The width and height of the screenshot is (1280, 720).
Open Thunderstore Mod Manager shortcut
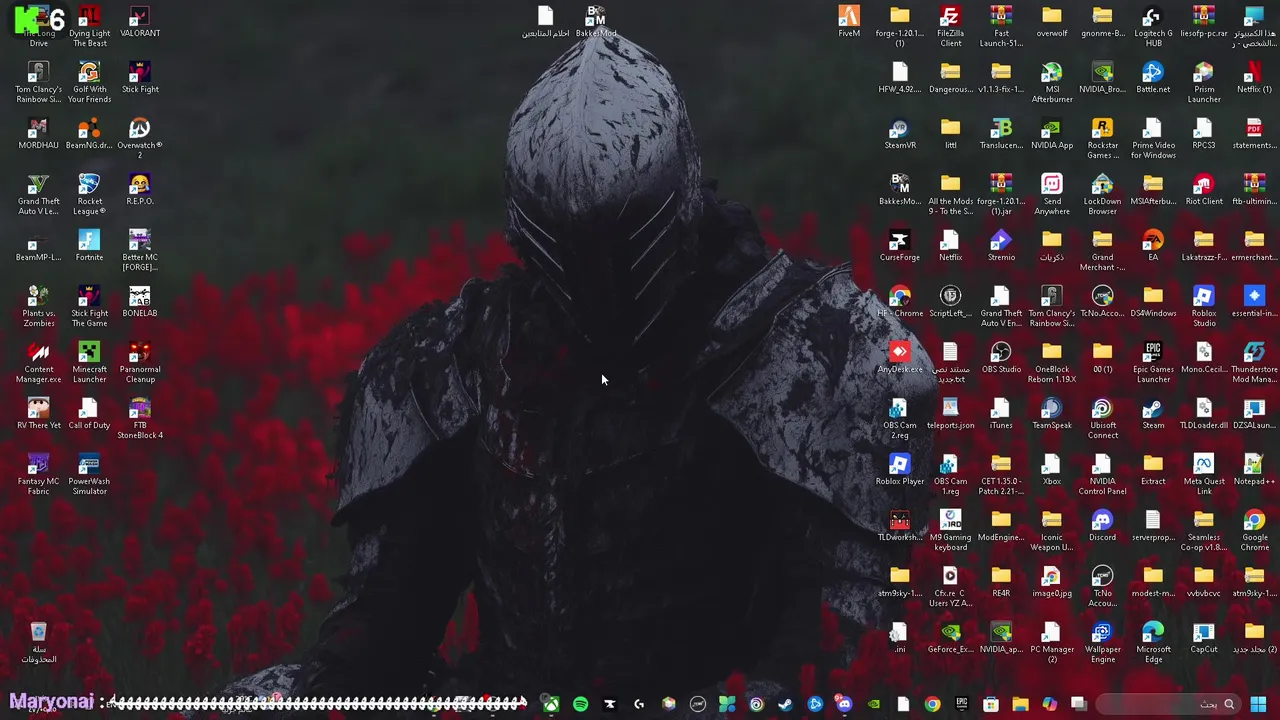1254,363
